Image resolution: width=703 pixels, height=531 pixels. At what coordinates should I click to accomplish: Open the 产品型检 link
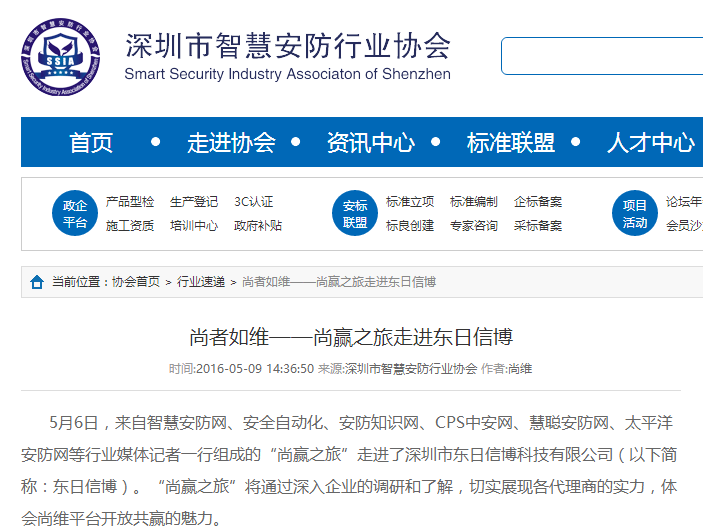point(130,202)
